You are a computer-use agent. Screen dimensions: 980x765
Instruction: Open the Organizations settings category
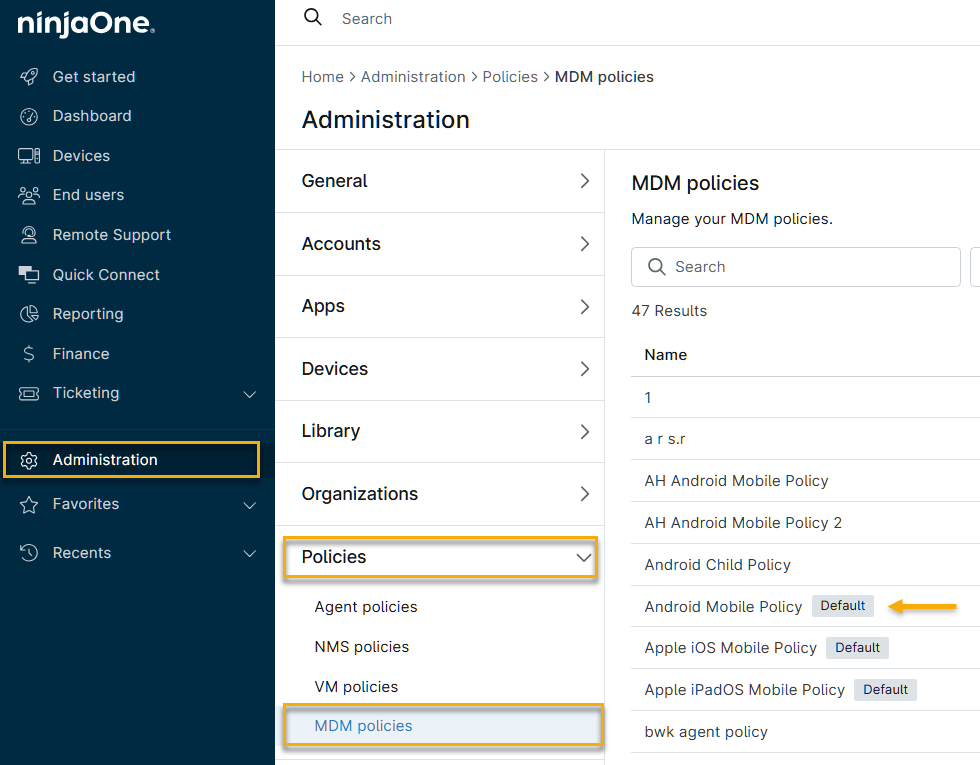pyautogui.click(x=439, y=494)
